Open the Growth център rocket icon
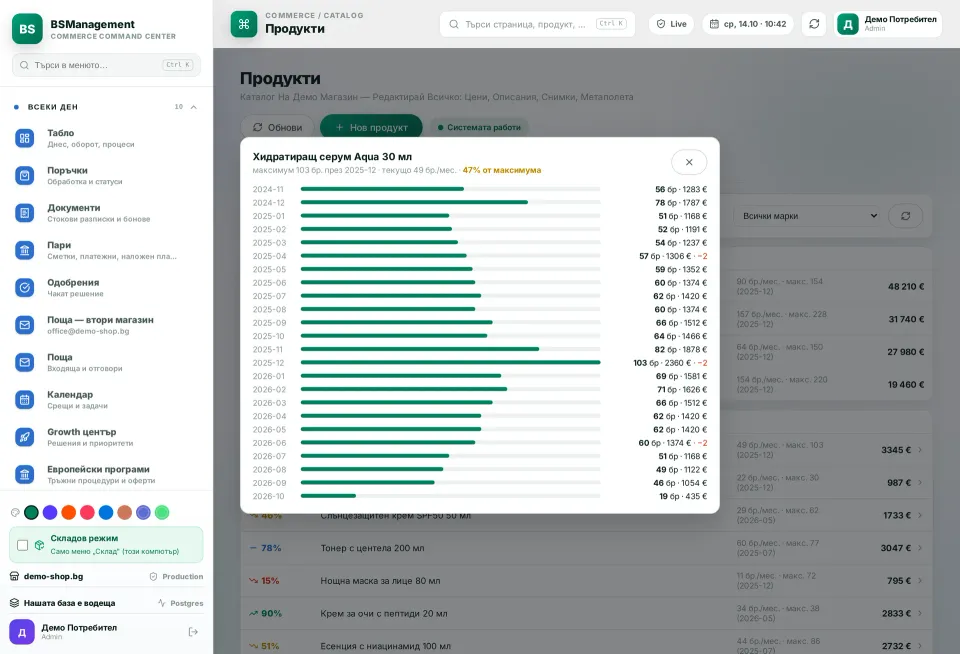 coord(24,437)
